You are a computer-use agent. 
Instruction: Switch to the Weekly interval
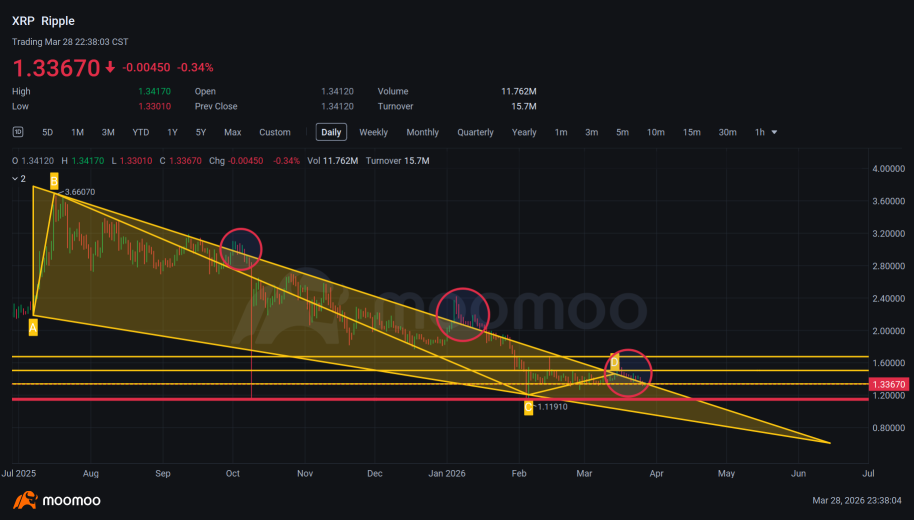point(373,132)
